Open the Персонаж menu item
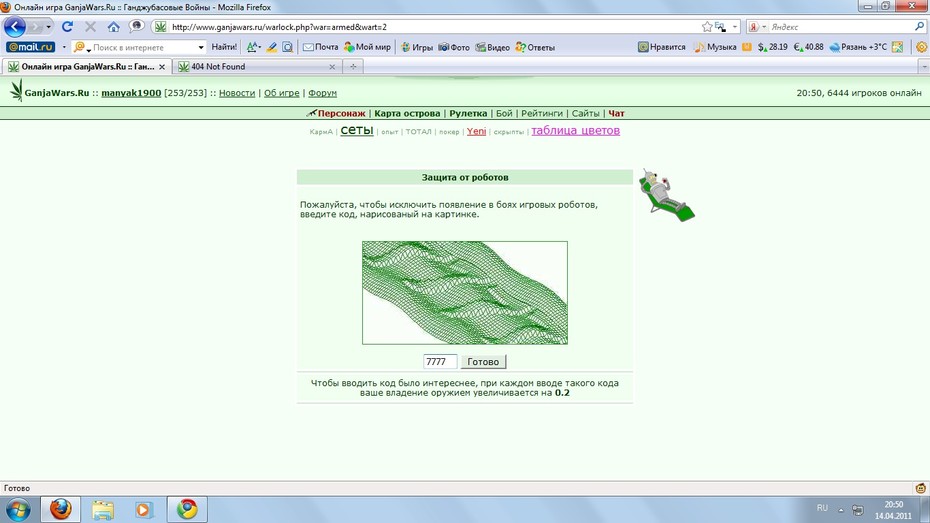Image resolution: width=930 pixels, height=523 pixels. [341, 113]
